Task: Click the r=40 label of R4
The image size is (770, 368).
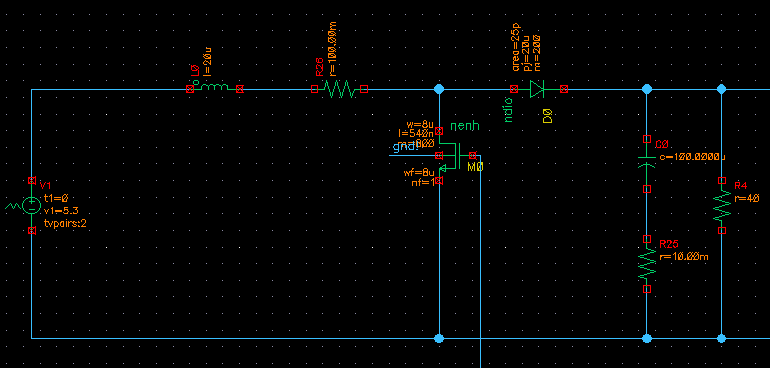Action: 747,198
